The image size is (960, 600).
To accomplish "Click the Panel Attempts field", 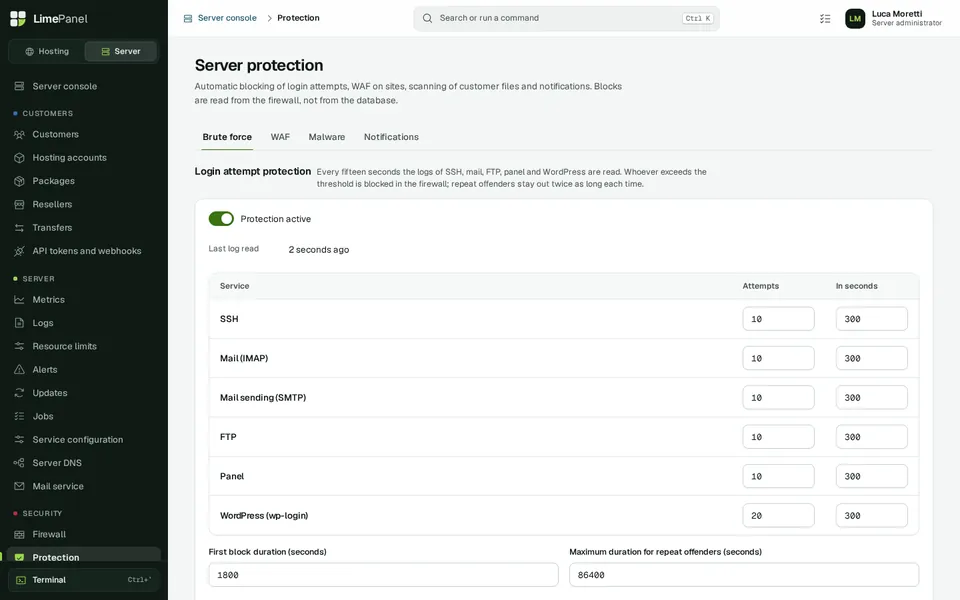I will click(x=778, y=476).
